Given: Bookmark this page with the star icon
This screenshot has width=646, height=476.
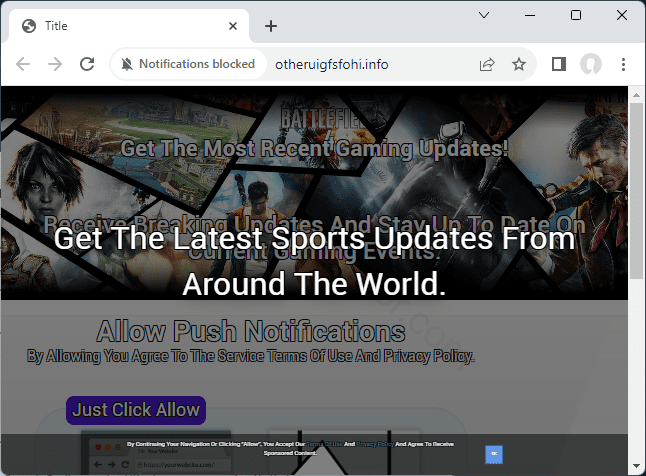Looking at the screenshot, I should [519, 64].
